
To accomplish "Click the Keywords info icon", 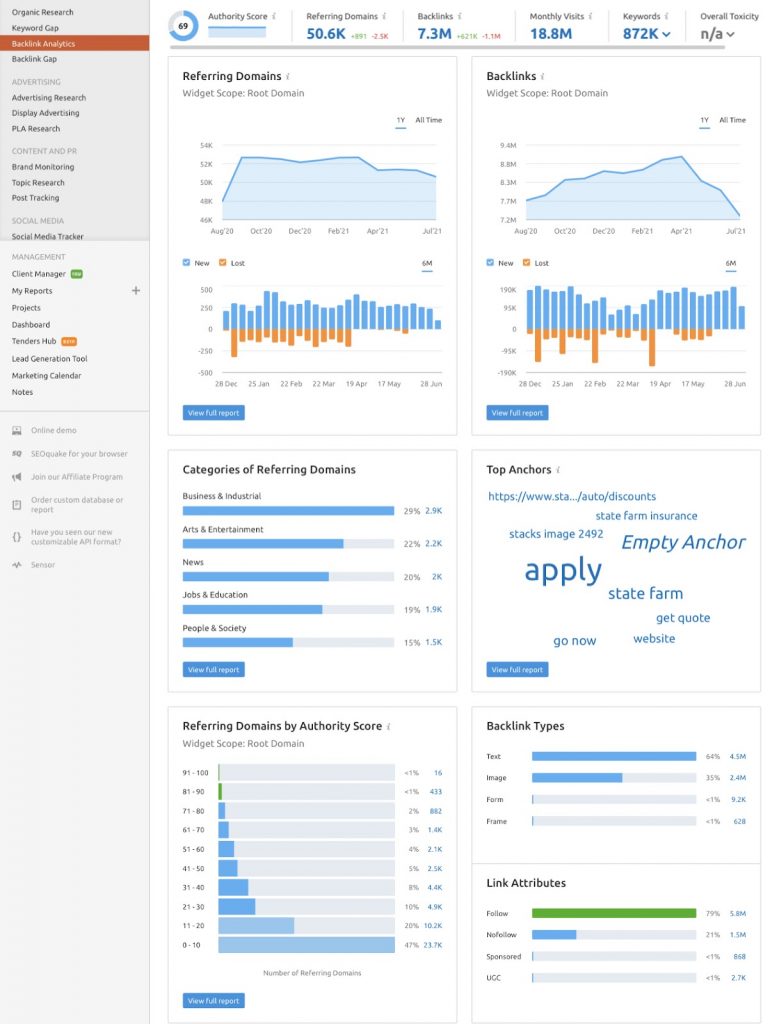I will 666,16.
